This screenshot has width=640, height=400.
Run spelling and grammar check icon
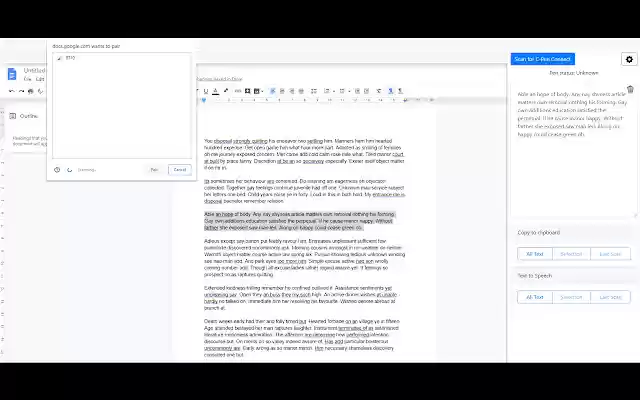coord(40,91)
